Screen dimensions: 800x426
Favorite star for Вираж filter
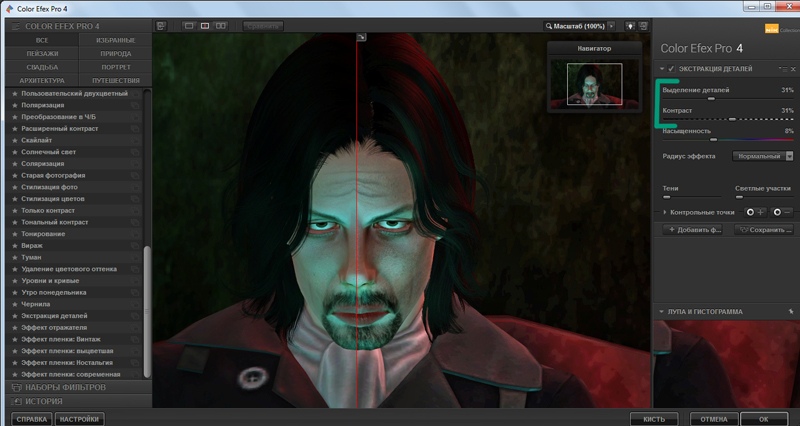pos(15,246)
